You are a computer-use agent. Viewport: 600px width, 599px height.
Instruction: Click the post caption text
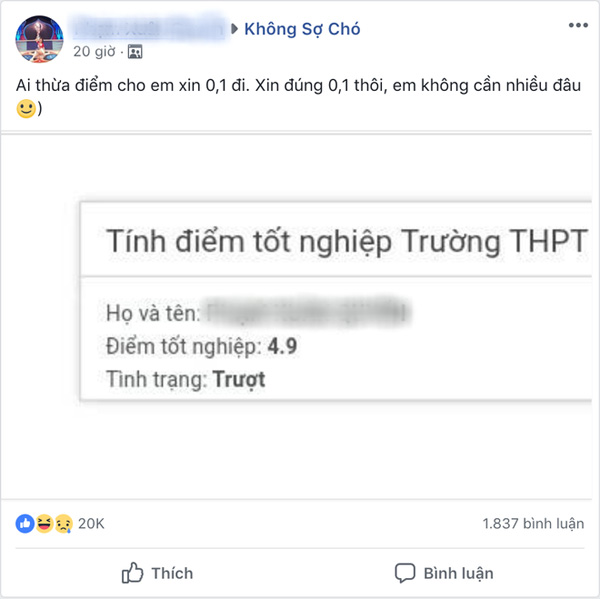(298, 85)
